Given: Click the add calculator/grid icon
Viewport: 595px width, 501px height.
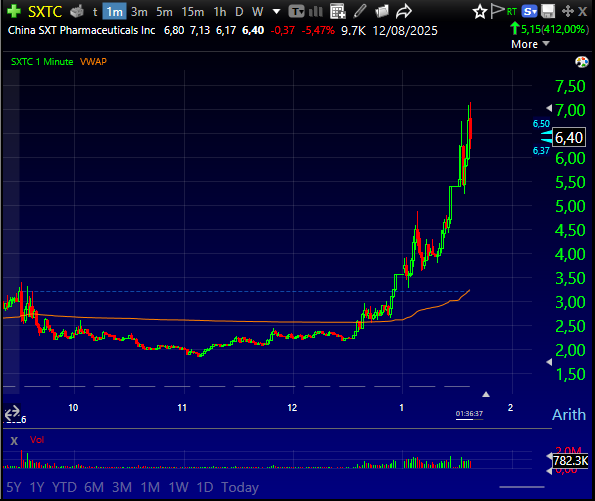Looking at the screenshot, I should click(x=337, y=11).
